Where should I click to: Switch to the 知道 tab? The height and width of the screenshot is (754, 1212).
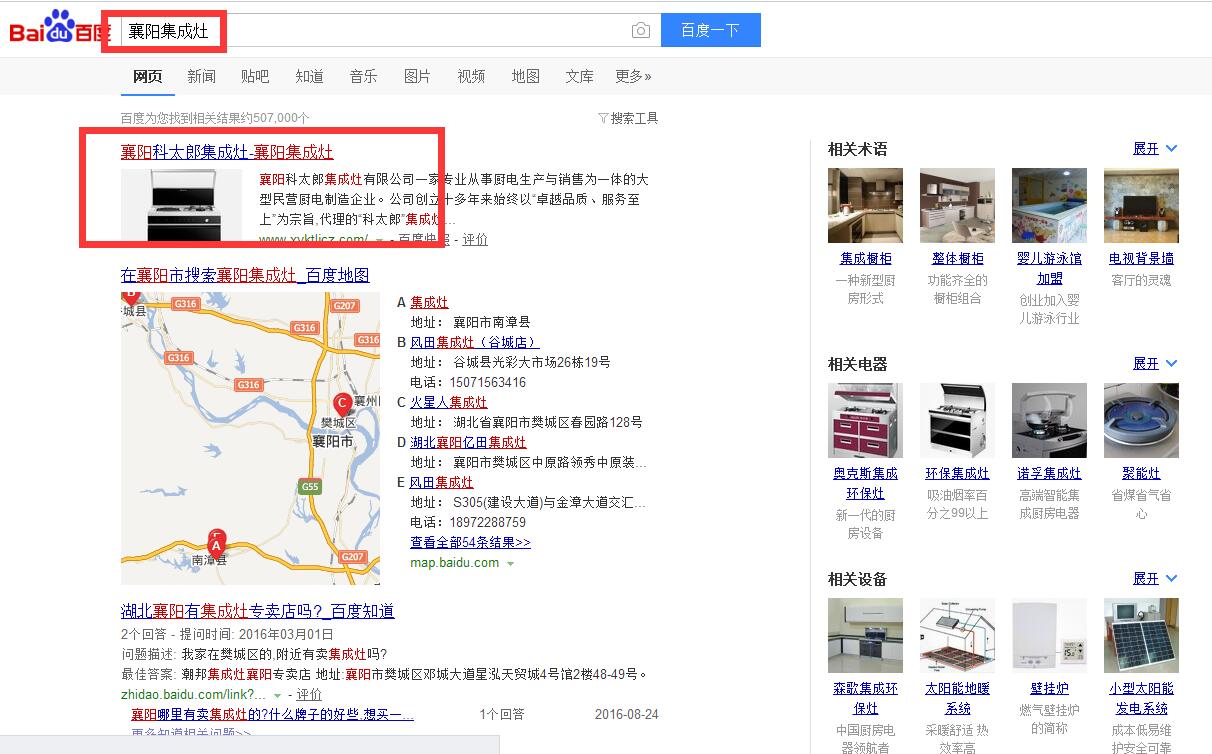309,76
